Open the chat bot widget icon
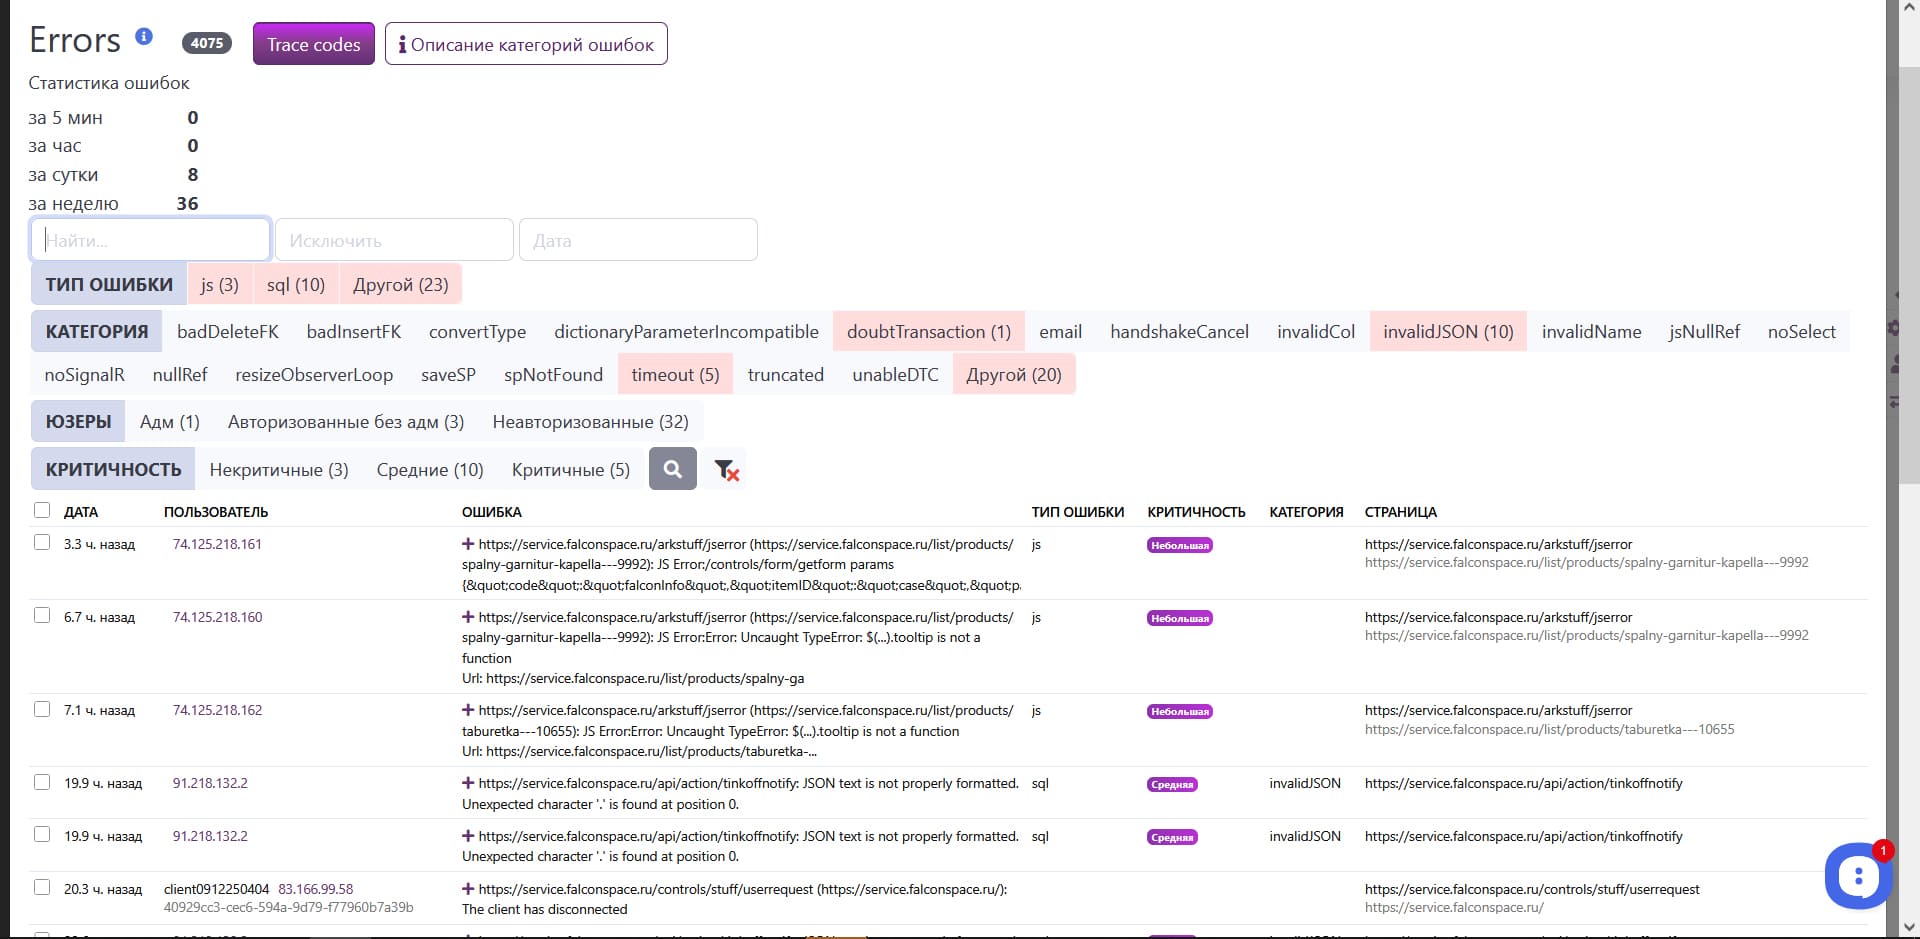The height and width of the screenshot is (939, 1920). click(1857, 876)
